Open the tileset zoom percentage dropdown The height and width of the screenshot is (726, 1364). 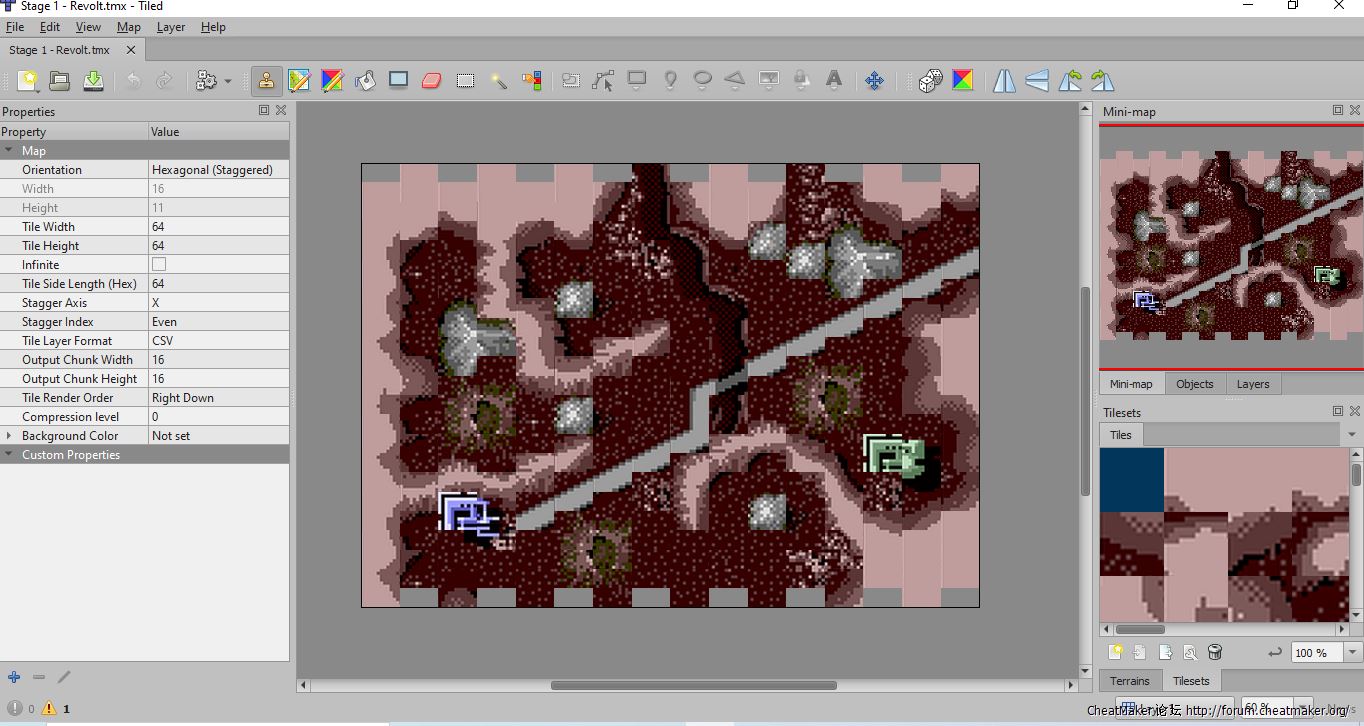1352,652
